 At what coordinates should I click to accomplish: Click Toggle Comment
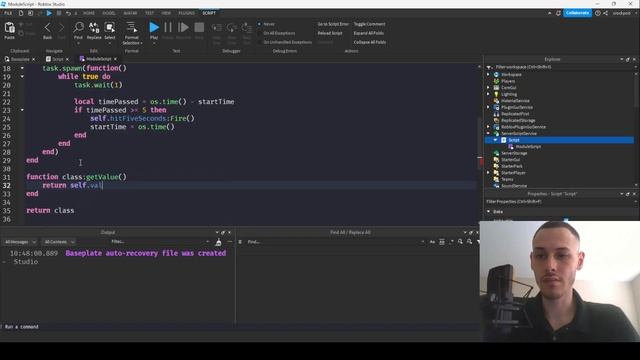tap(369, 24)
